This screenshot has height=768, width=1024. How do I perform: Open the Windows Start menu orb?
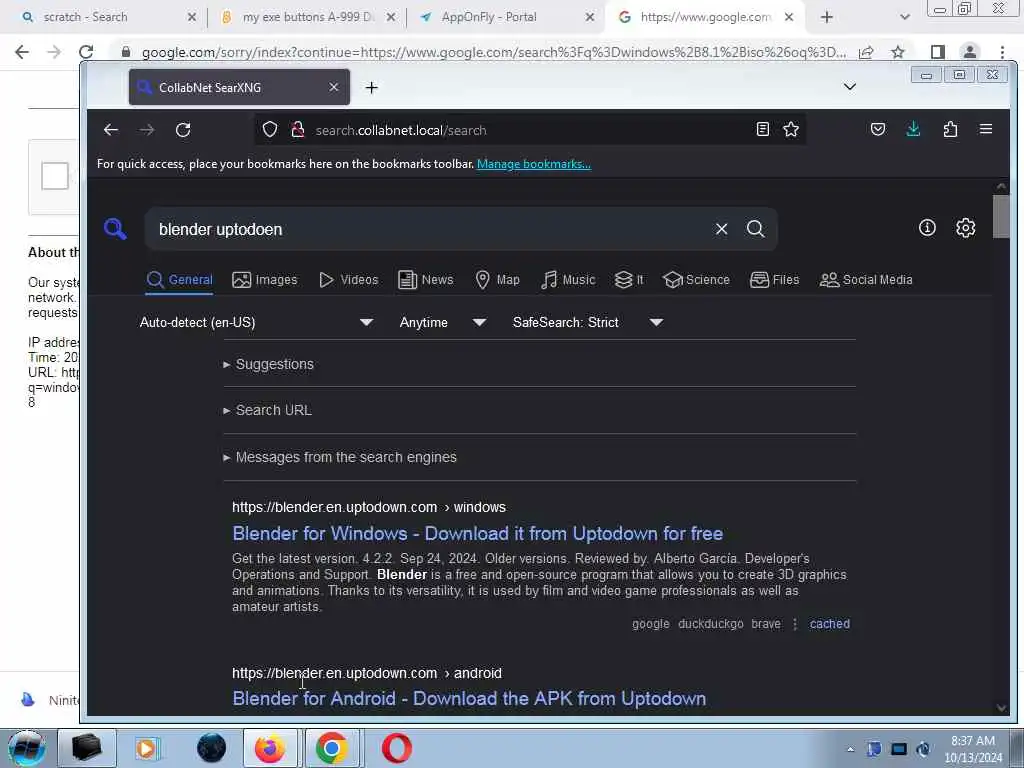pyautogui.click(x=27, y=748)
